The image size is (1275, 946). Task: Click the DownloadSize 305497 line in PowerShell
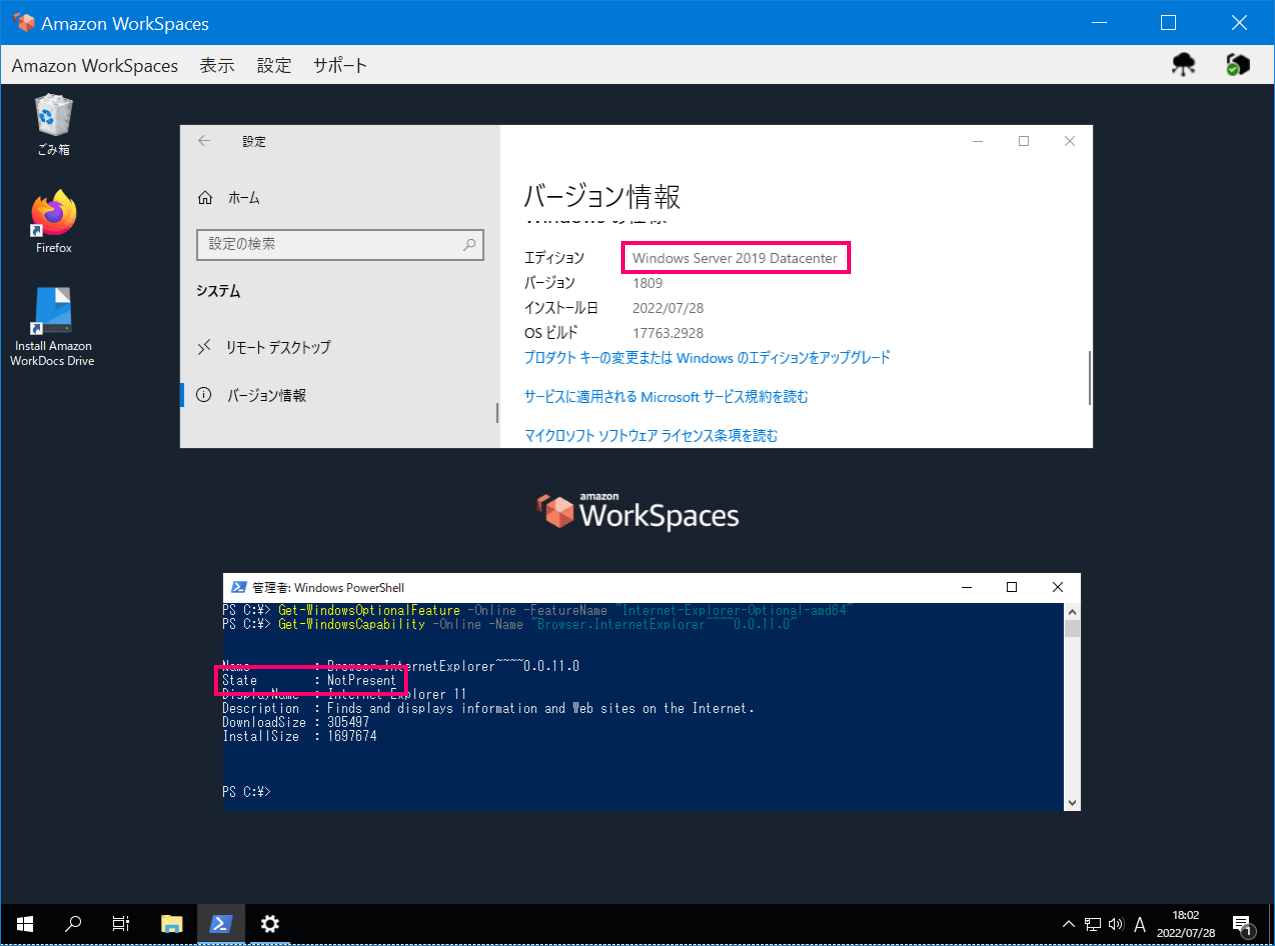(x=295, y=722)
